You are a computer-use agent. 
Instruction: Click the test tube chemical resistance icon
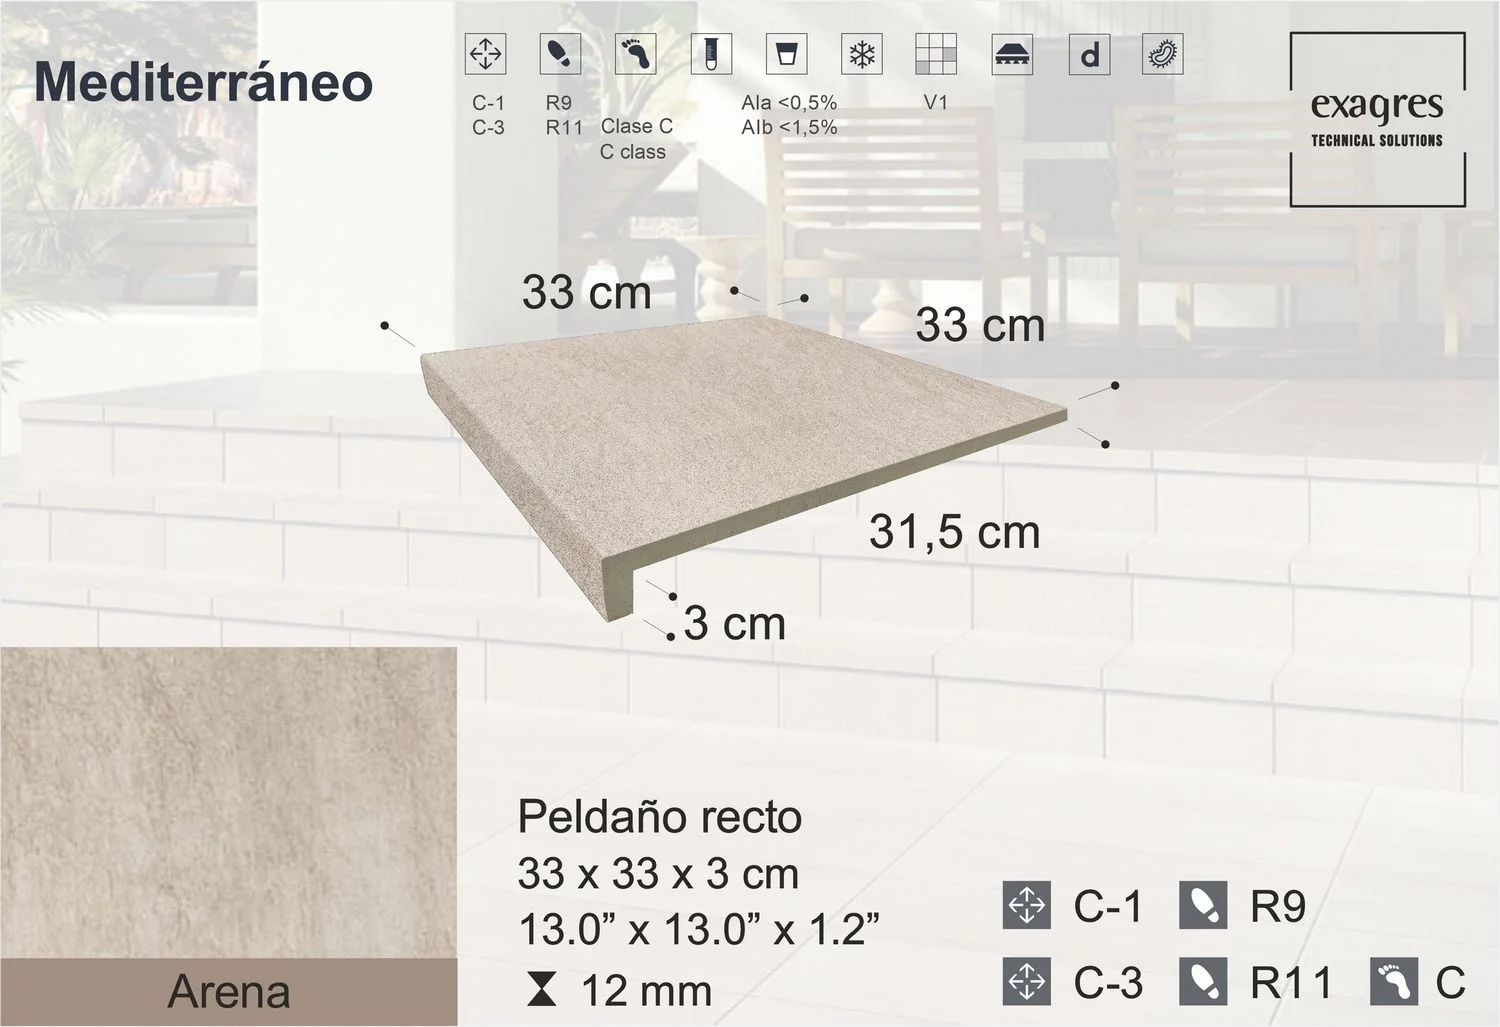710,54
